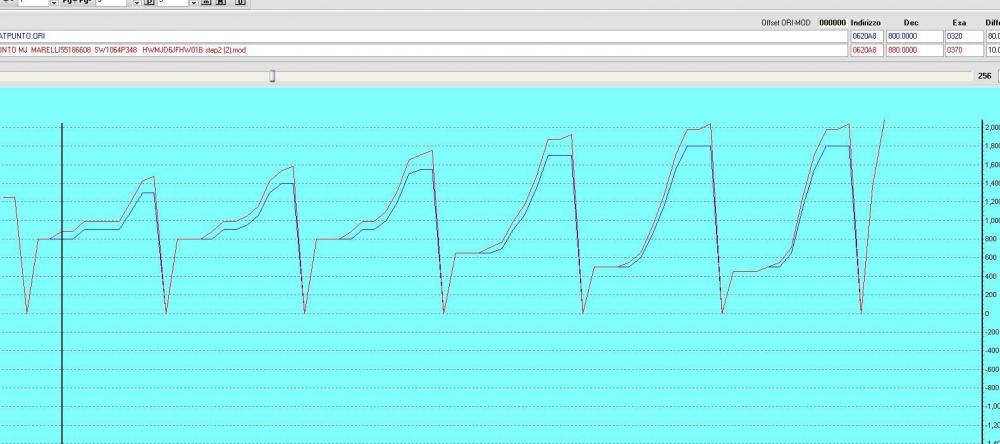Screen dimensions: 1000x444
Task: Click the Indirizzo column header
Action: [865, 22]
